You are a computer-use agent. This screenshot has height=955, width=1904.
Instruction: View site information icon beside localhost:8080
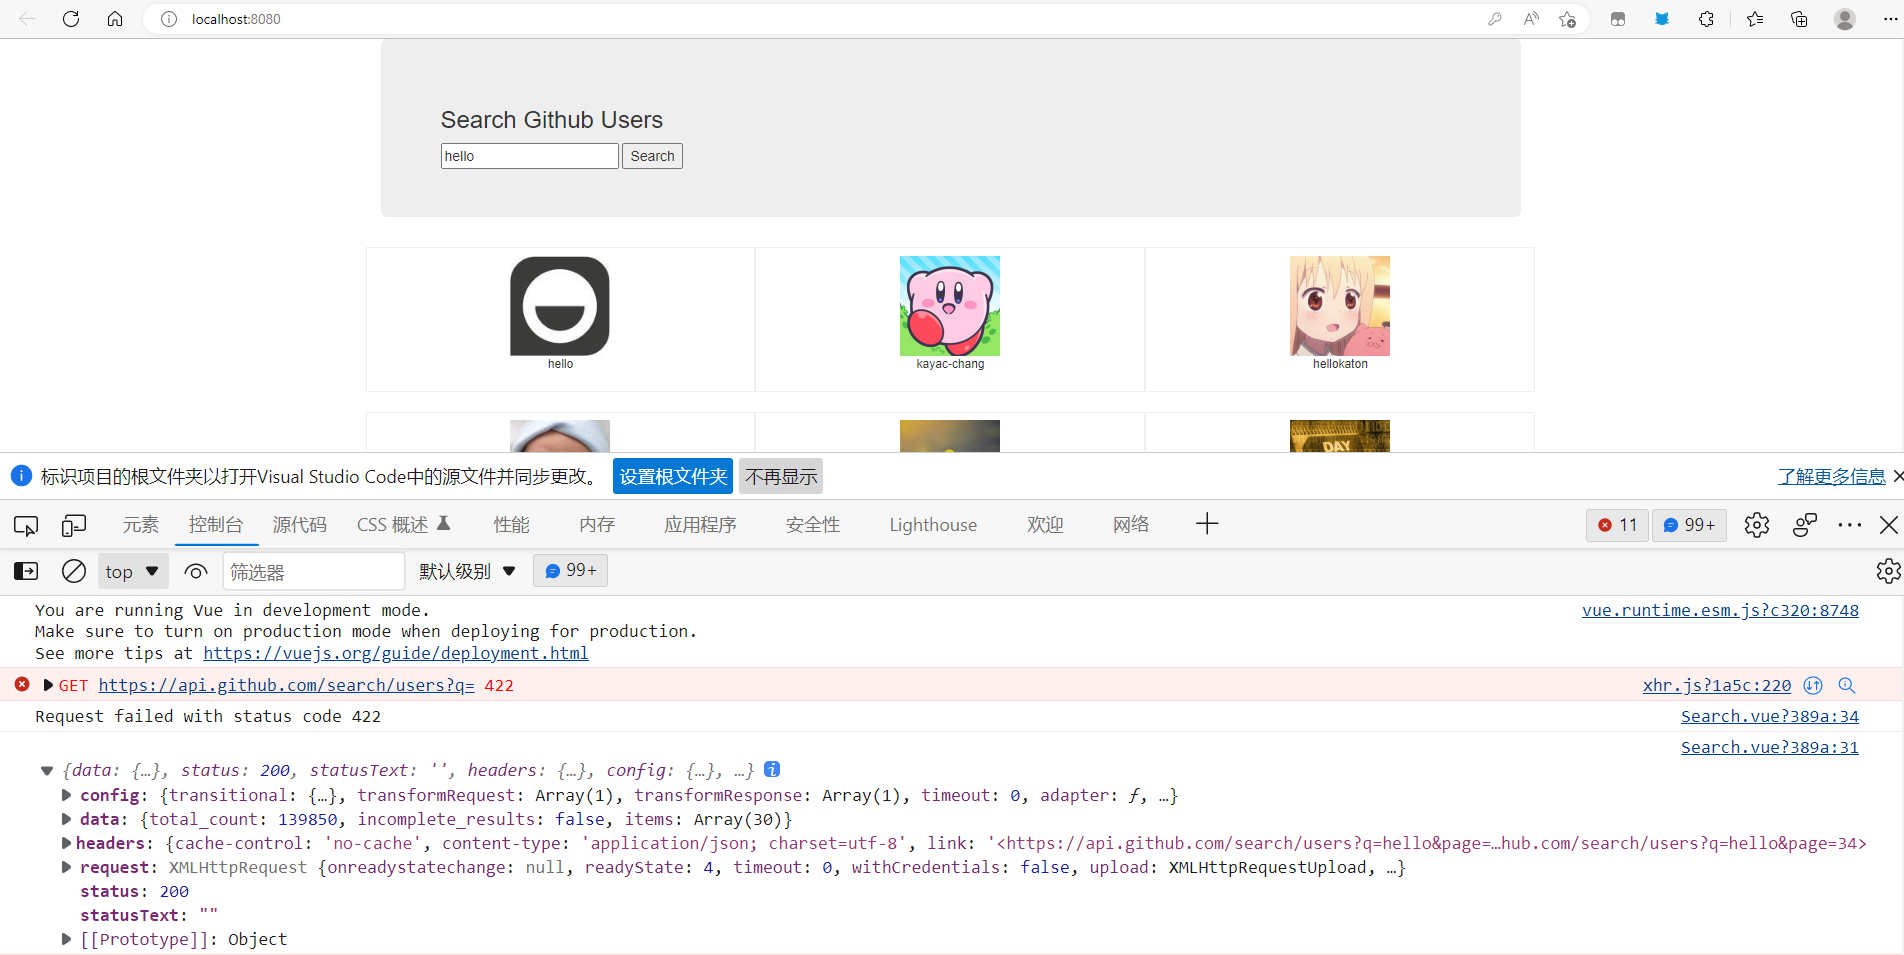[169, 19]
